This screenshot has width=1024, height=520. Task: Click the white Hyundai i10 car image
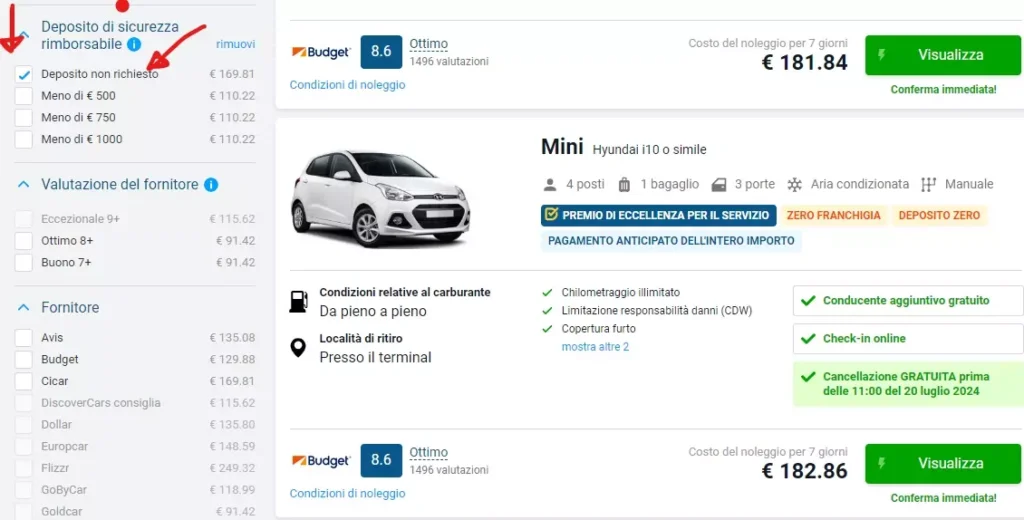pyautogui.click(x=379, y=199)
